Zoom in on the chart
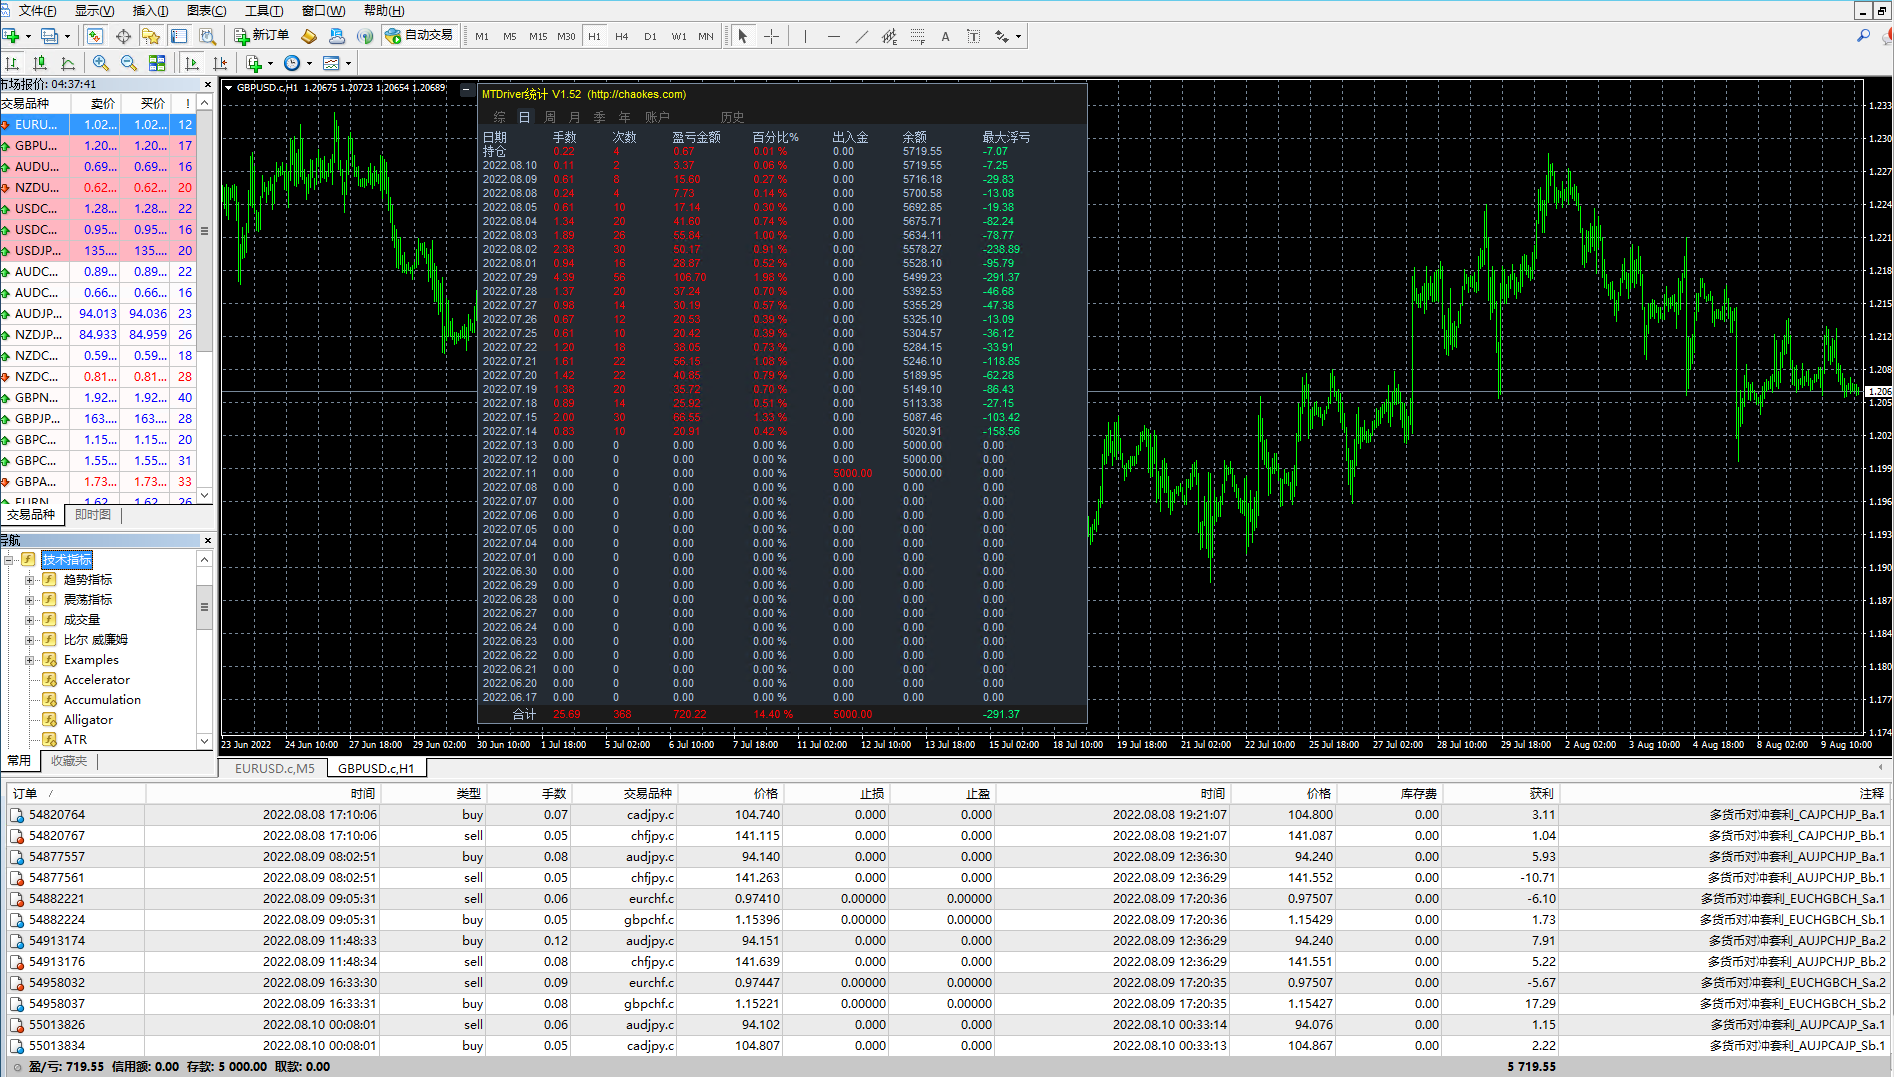The width and height of the screenshot is (1894, 1077). [x=101, y=63]
